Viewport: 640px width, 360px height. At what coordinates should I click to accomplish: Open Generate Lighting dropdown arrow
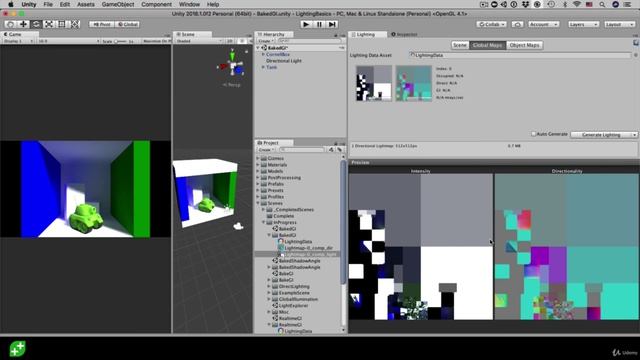click(x=634, y=135)
